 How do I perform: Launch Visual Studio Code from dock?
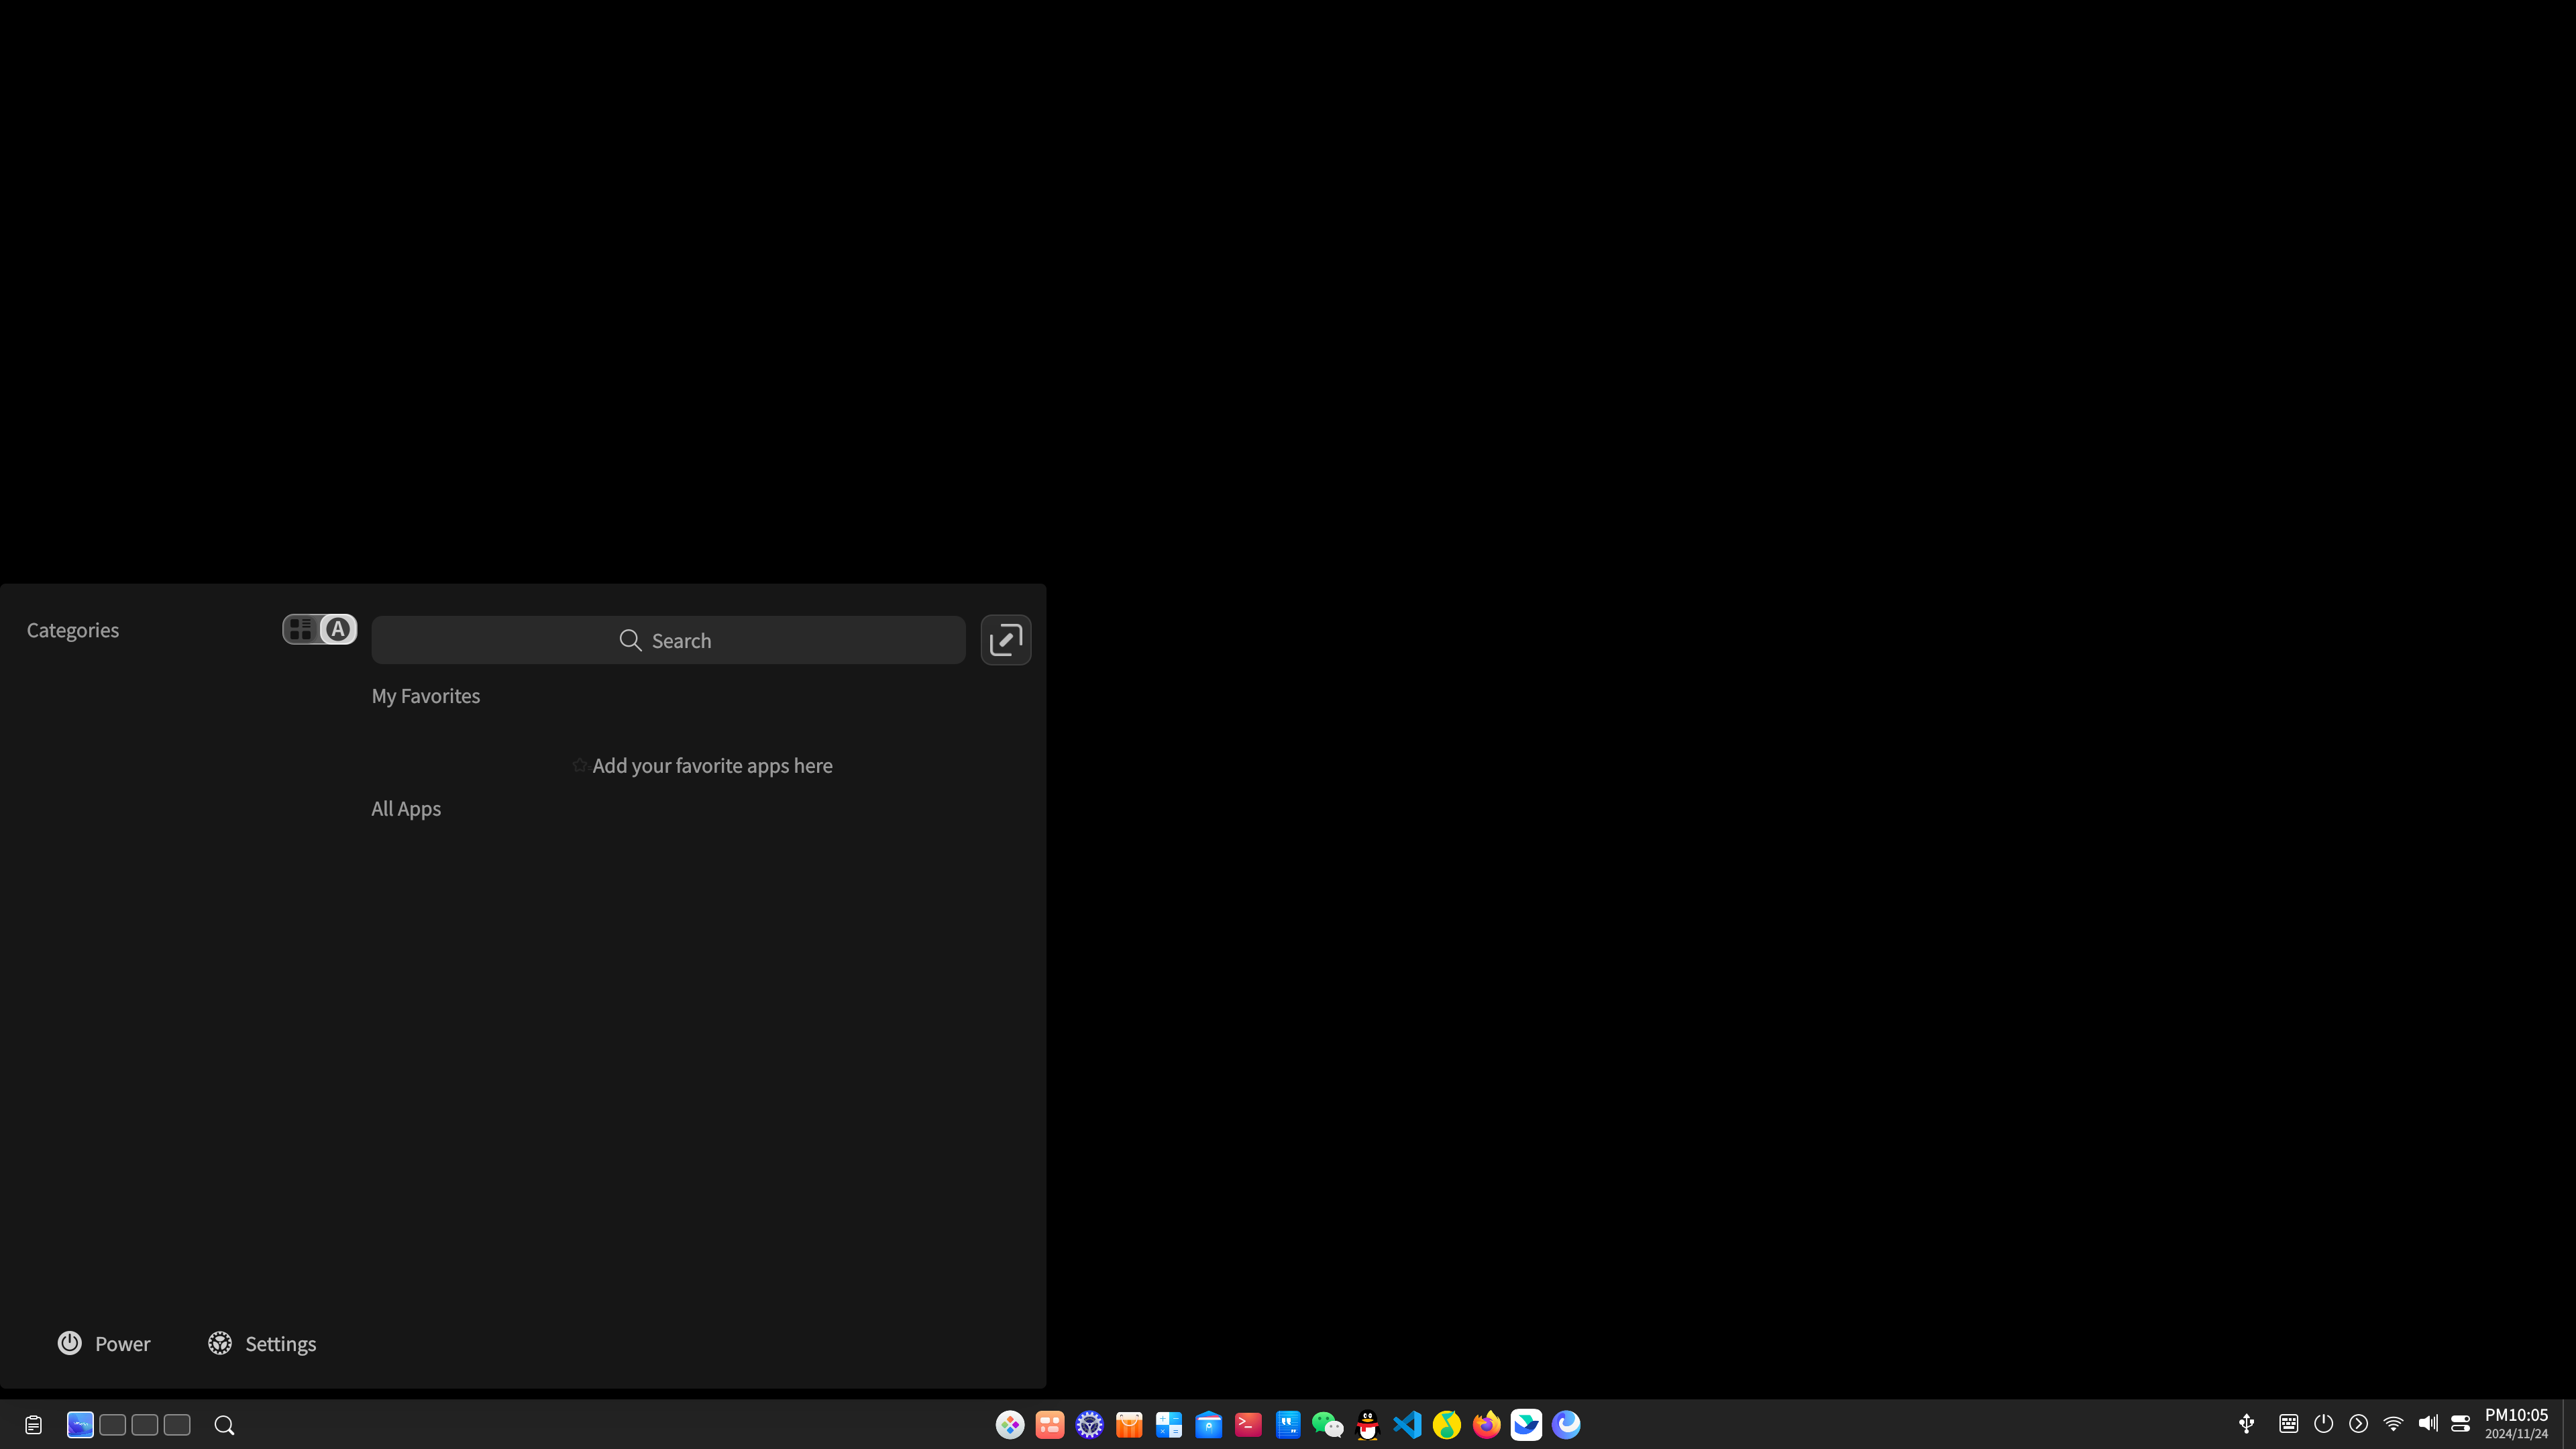pyautogui.click(x=1407, y=1424)
